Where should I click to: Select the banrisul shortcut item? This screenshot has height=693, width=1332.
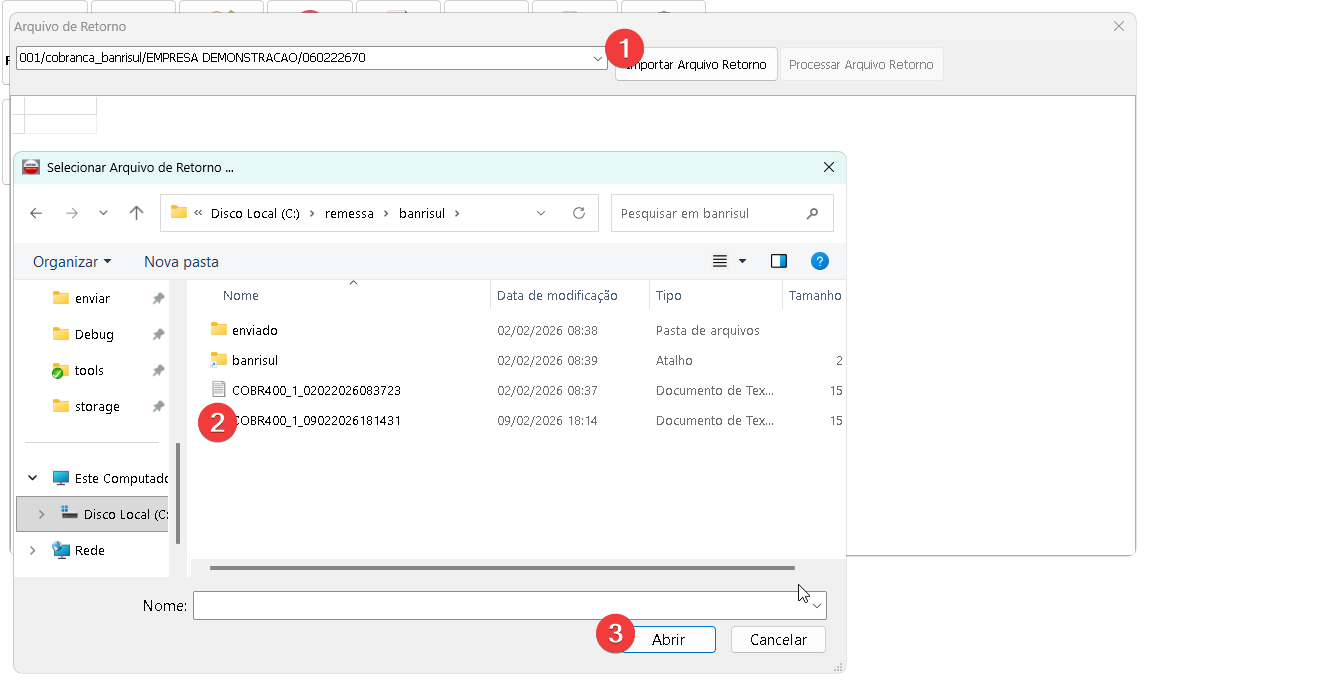click(x=254, y=360)
